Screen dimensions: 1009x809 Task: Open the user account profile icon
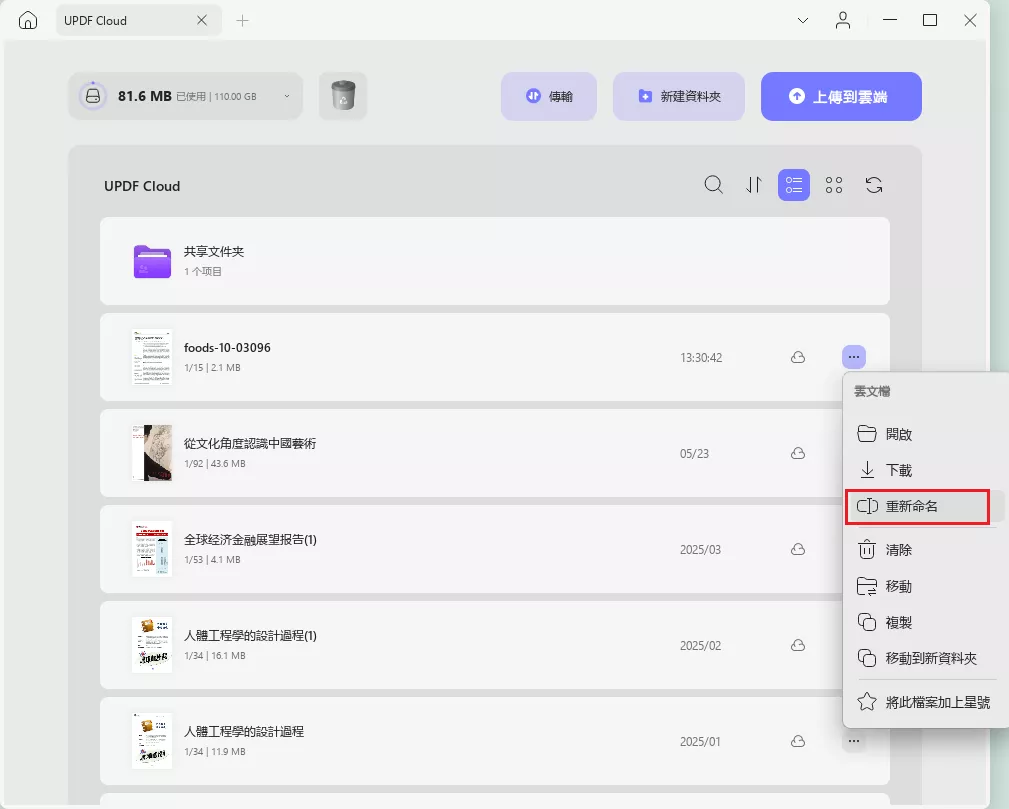coord(843,21)
